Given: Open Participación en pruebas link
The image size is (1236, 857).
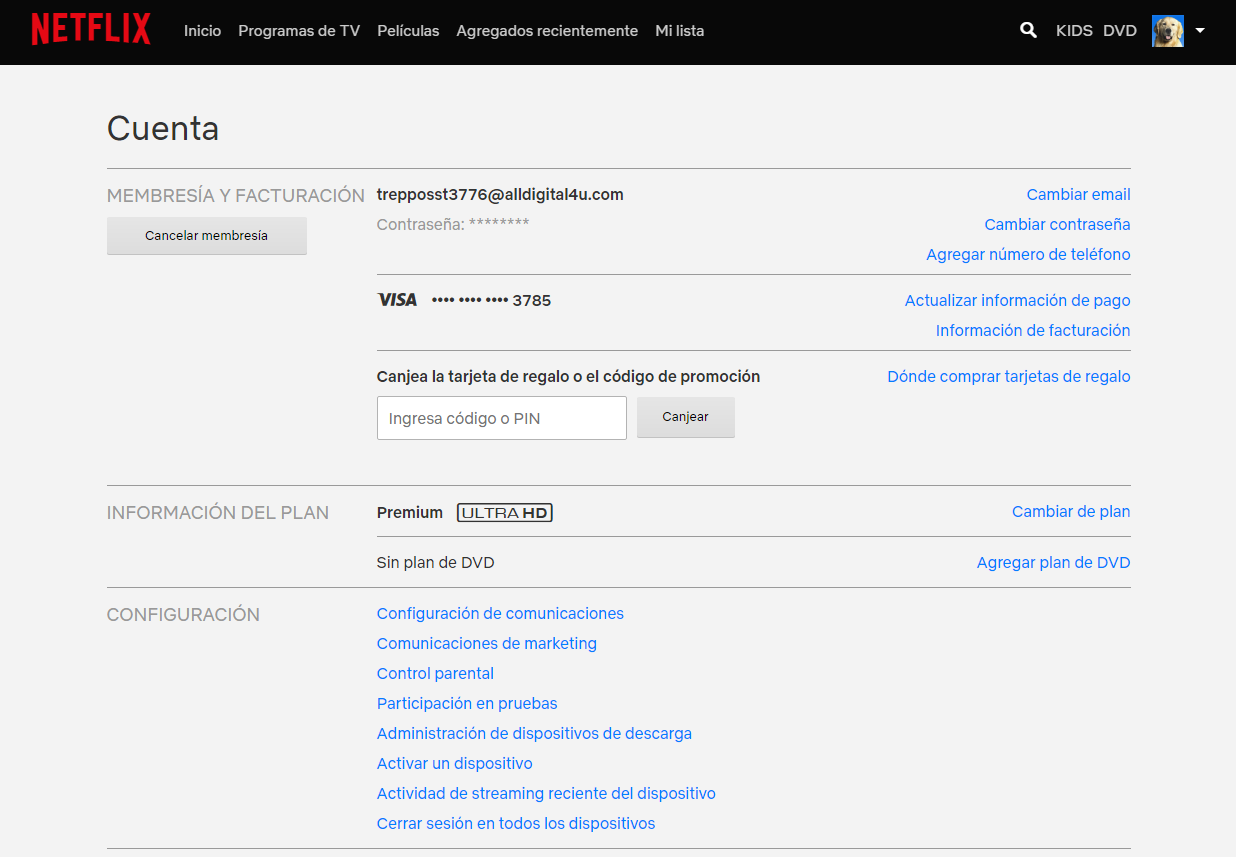Looking at the screenshot, I should (467, 704).
